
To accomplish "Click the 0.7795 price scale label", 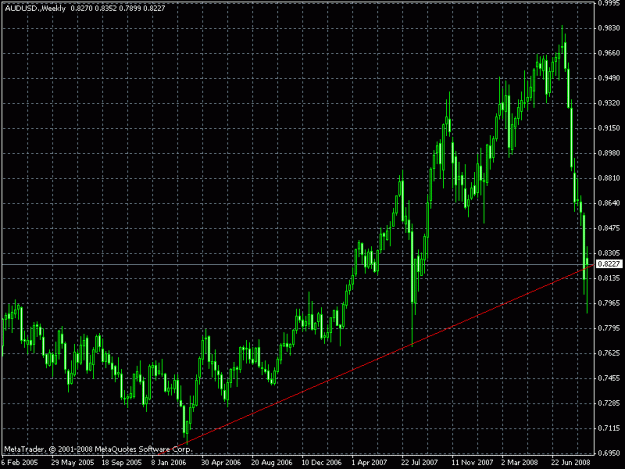I will tap(609, 328).
